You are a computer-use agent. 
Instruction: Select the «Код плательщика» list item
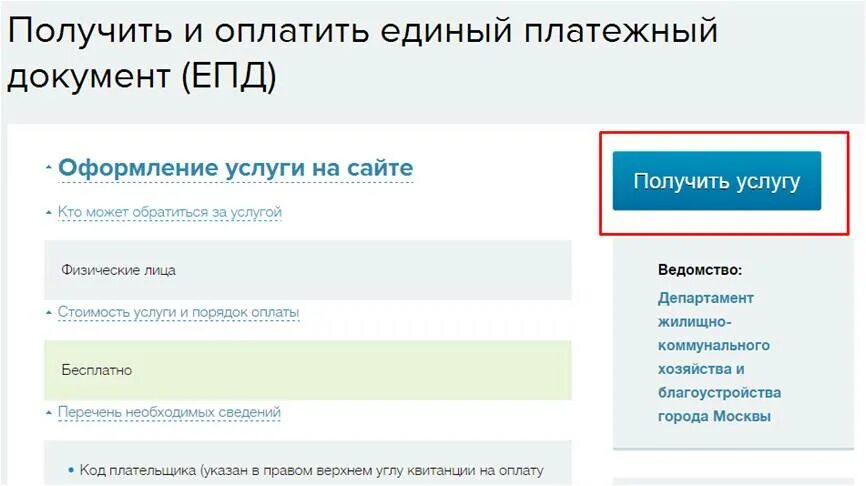pos(311,471)
